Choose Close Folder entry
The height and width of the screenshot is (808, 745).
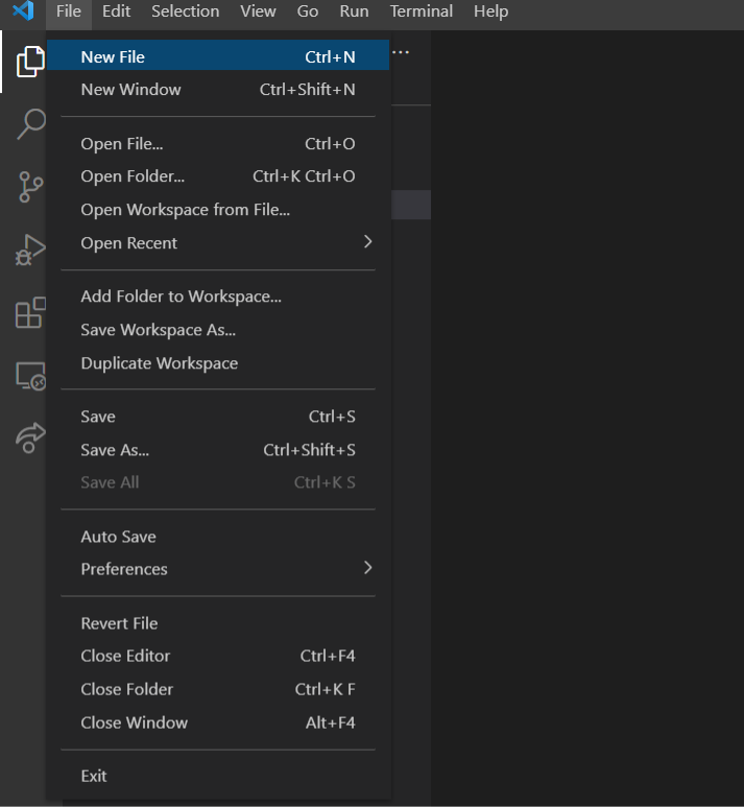click(x=218, y=689)
